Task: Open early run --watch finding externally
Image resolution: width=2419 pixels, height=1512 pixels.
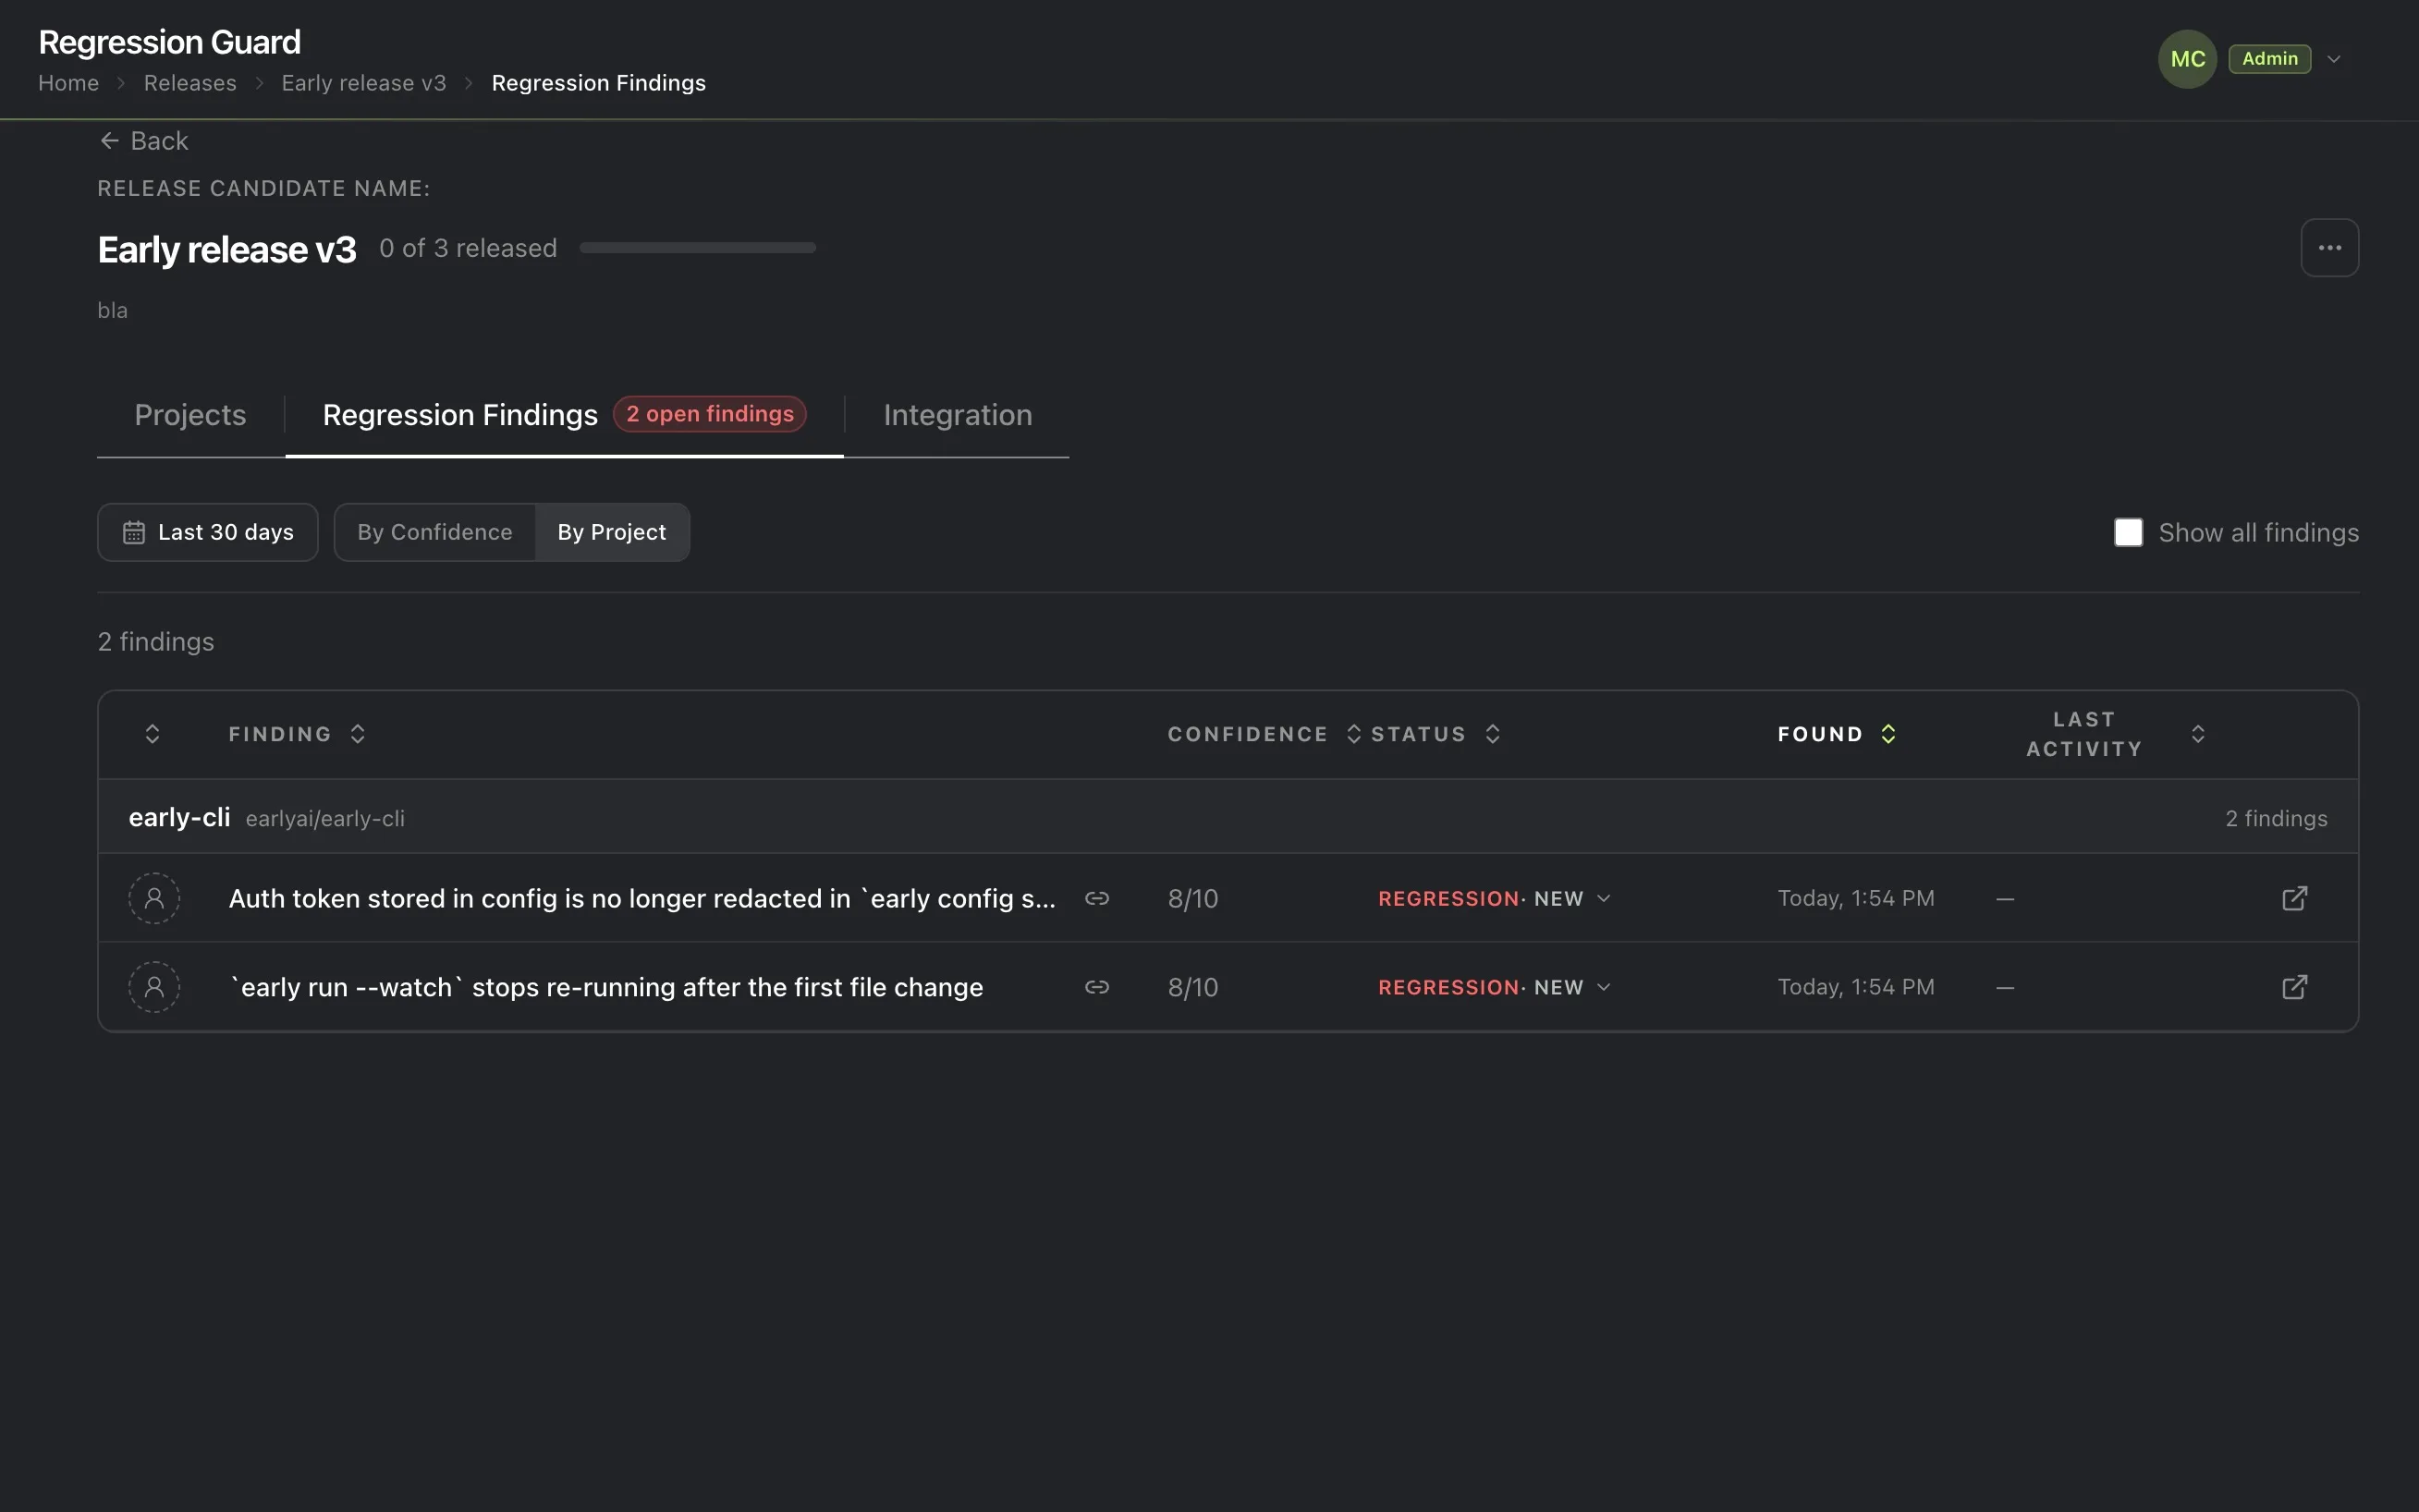Action: (x=2294, y=987)
